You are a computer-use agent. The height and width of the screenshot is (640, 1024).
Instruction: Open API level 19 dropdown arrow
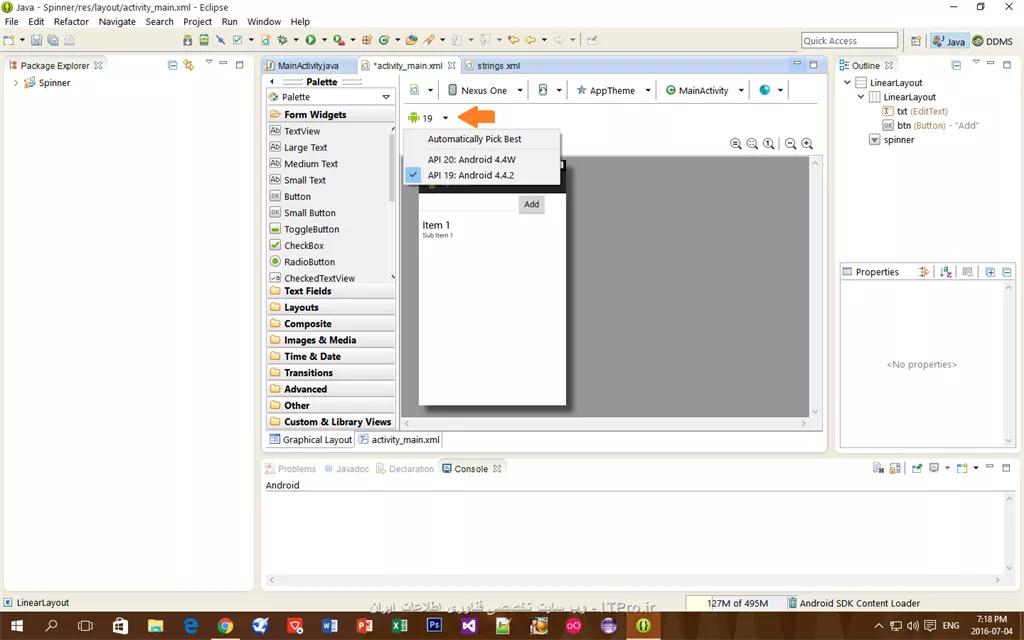point(445,118)
